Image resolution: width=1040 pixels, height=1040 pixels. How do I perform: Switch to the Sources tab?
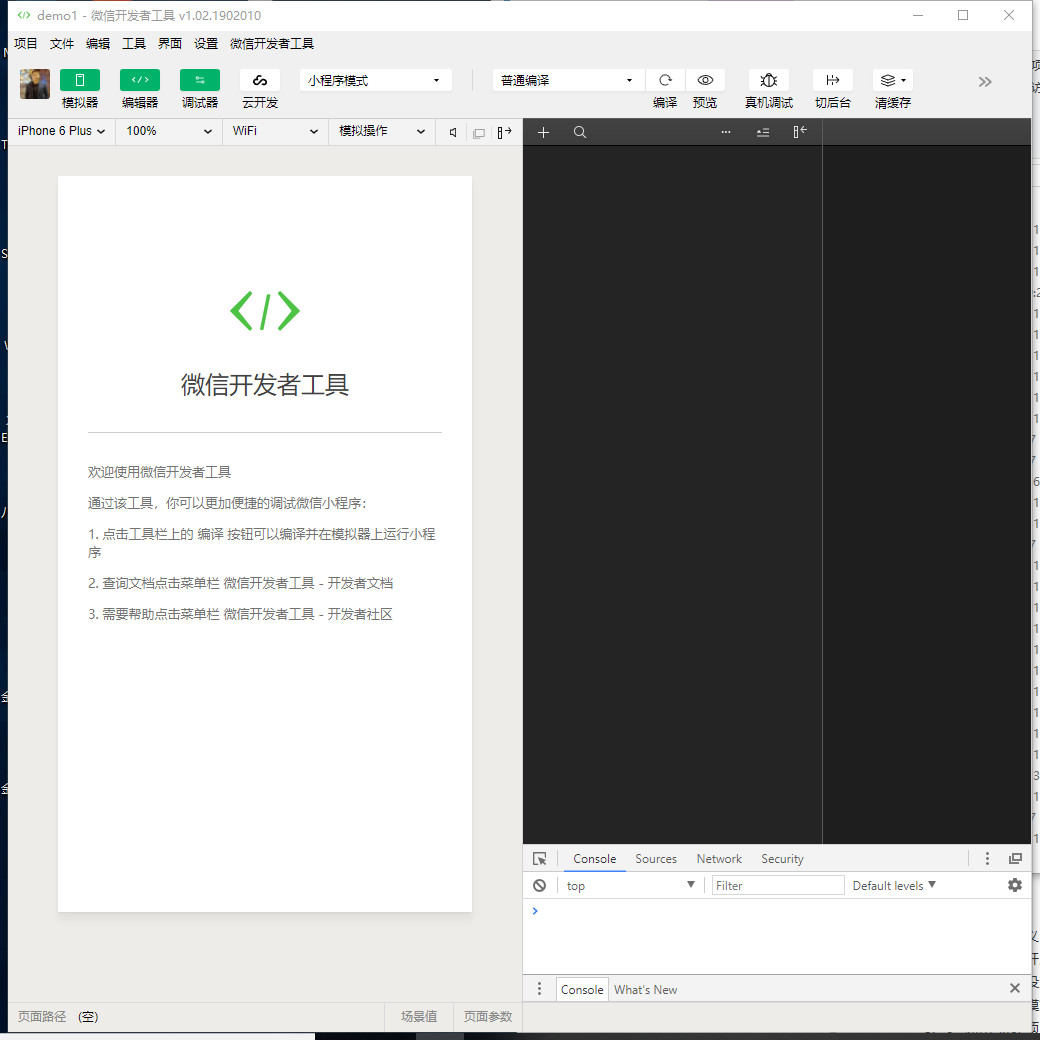click(656, 859)
